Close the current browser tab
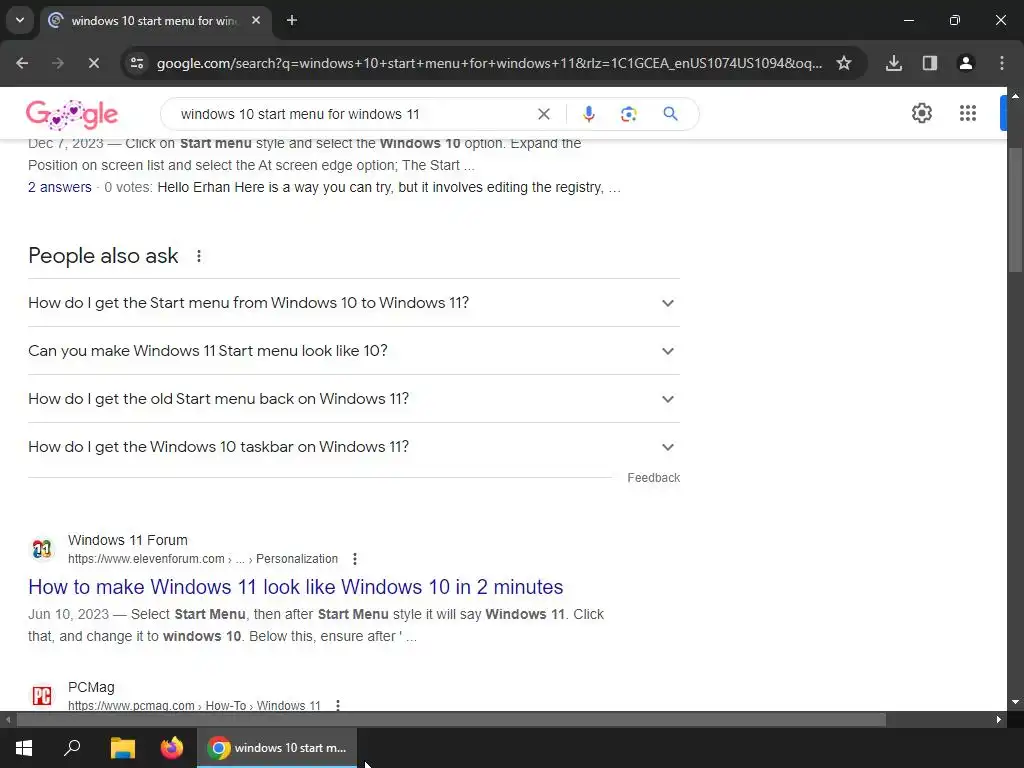The height and width of the screenshot is (768, 1024). 256,20
